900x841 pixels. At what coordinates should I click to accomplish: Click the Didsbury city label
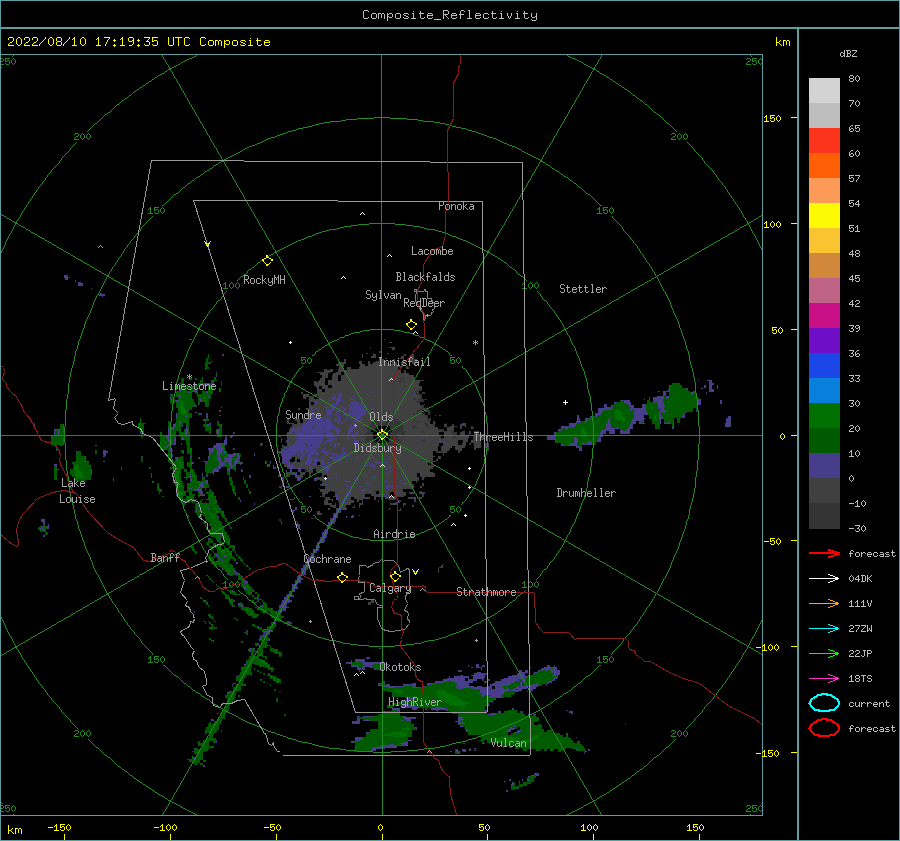[377, 448]
